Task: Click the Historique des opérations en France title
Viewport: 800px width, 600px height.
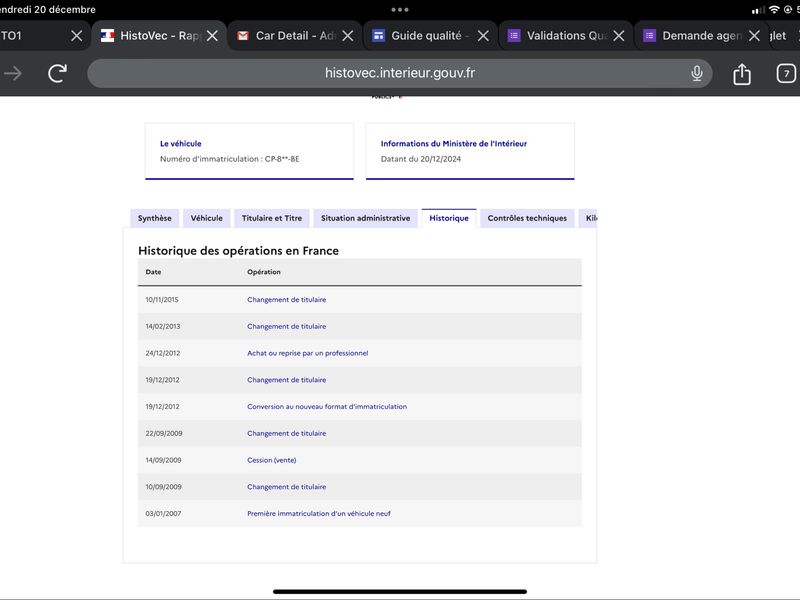Action: [238, 251]
